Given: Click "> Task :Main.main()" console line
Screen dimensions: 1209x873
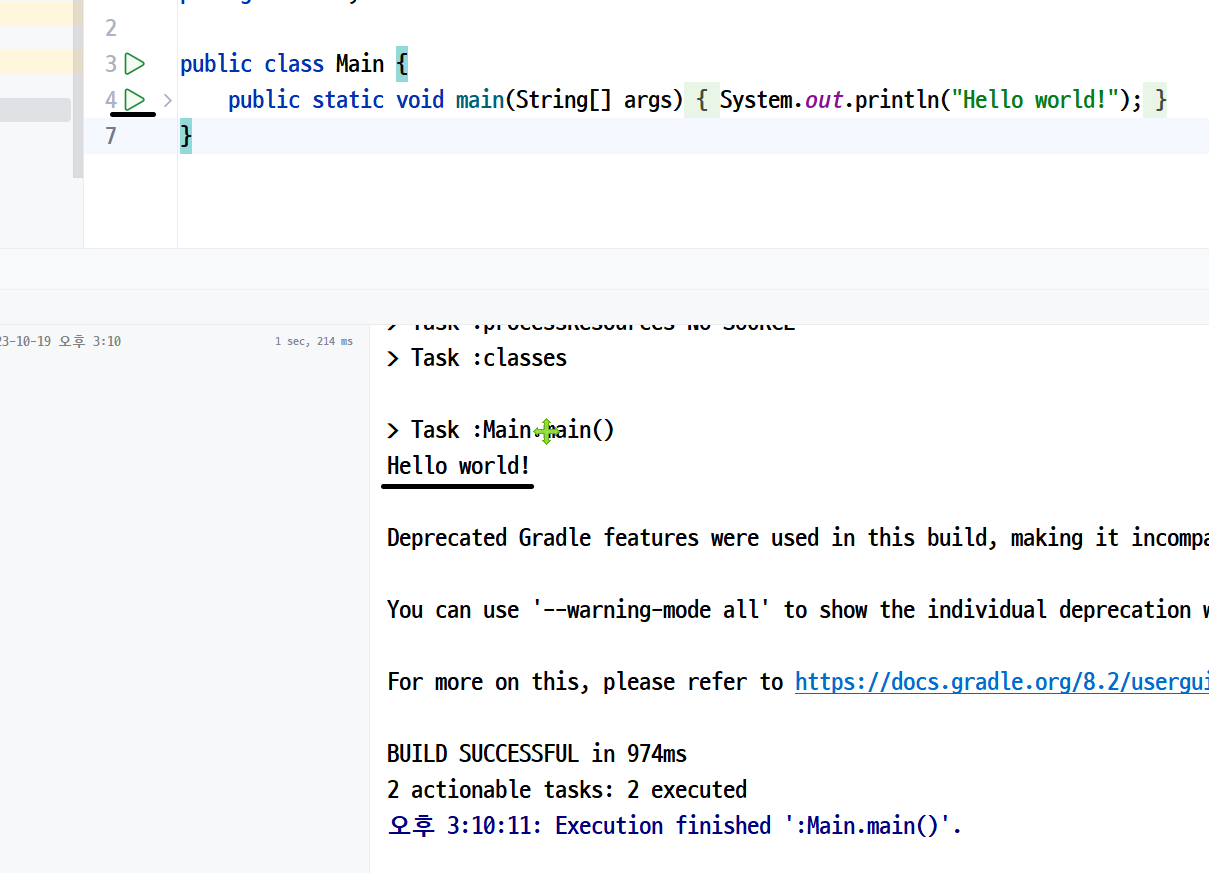Looking at the screenshot, I should tap(501, 430).
